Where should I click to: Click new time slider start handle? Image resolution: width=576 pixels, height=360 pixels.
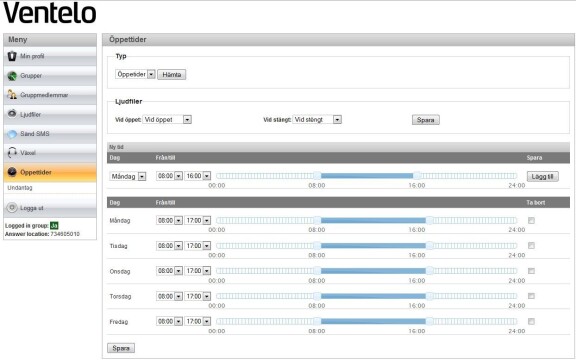[317, 176]
